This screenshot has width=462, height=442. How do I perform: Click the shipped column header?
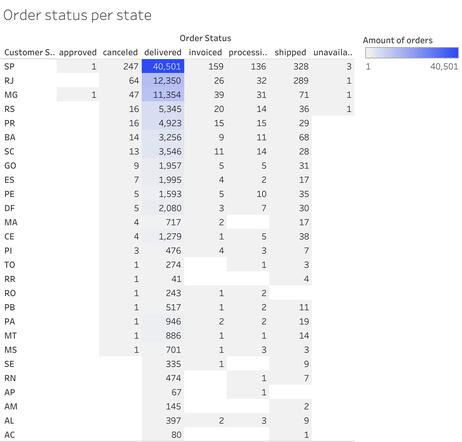[290, 52]
